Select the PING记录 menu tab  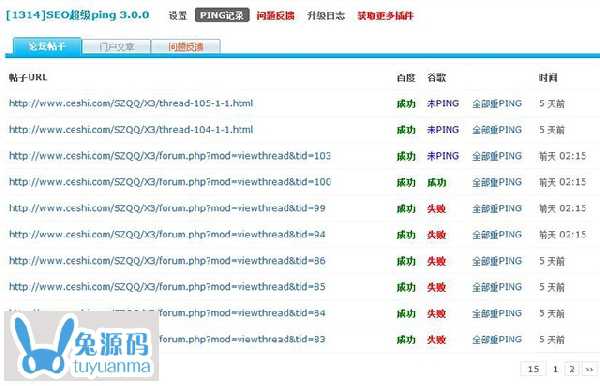[222, 15]
